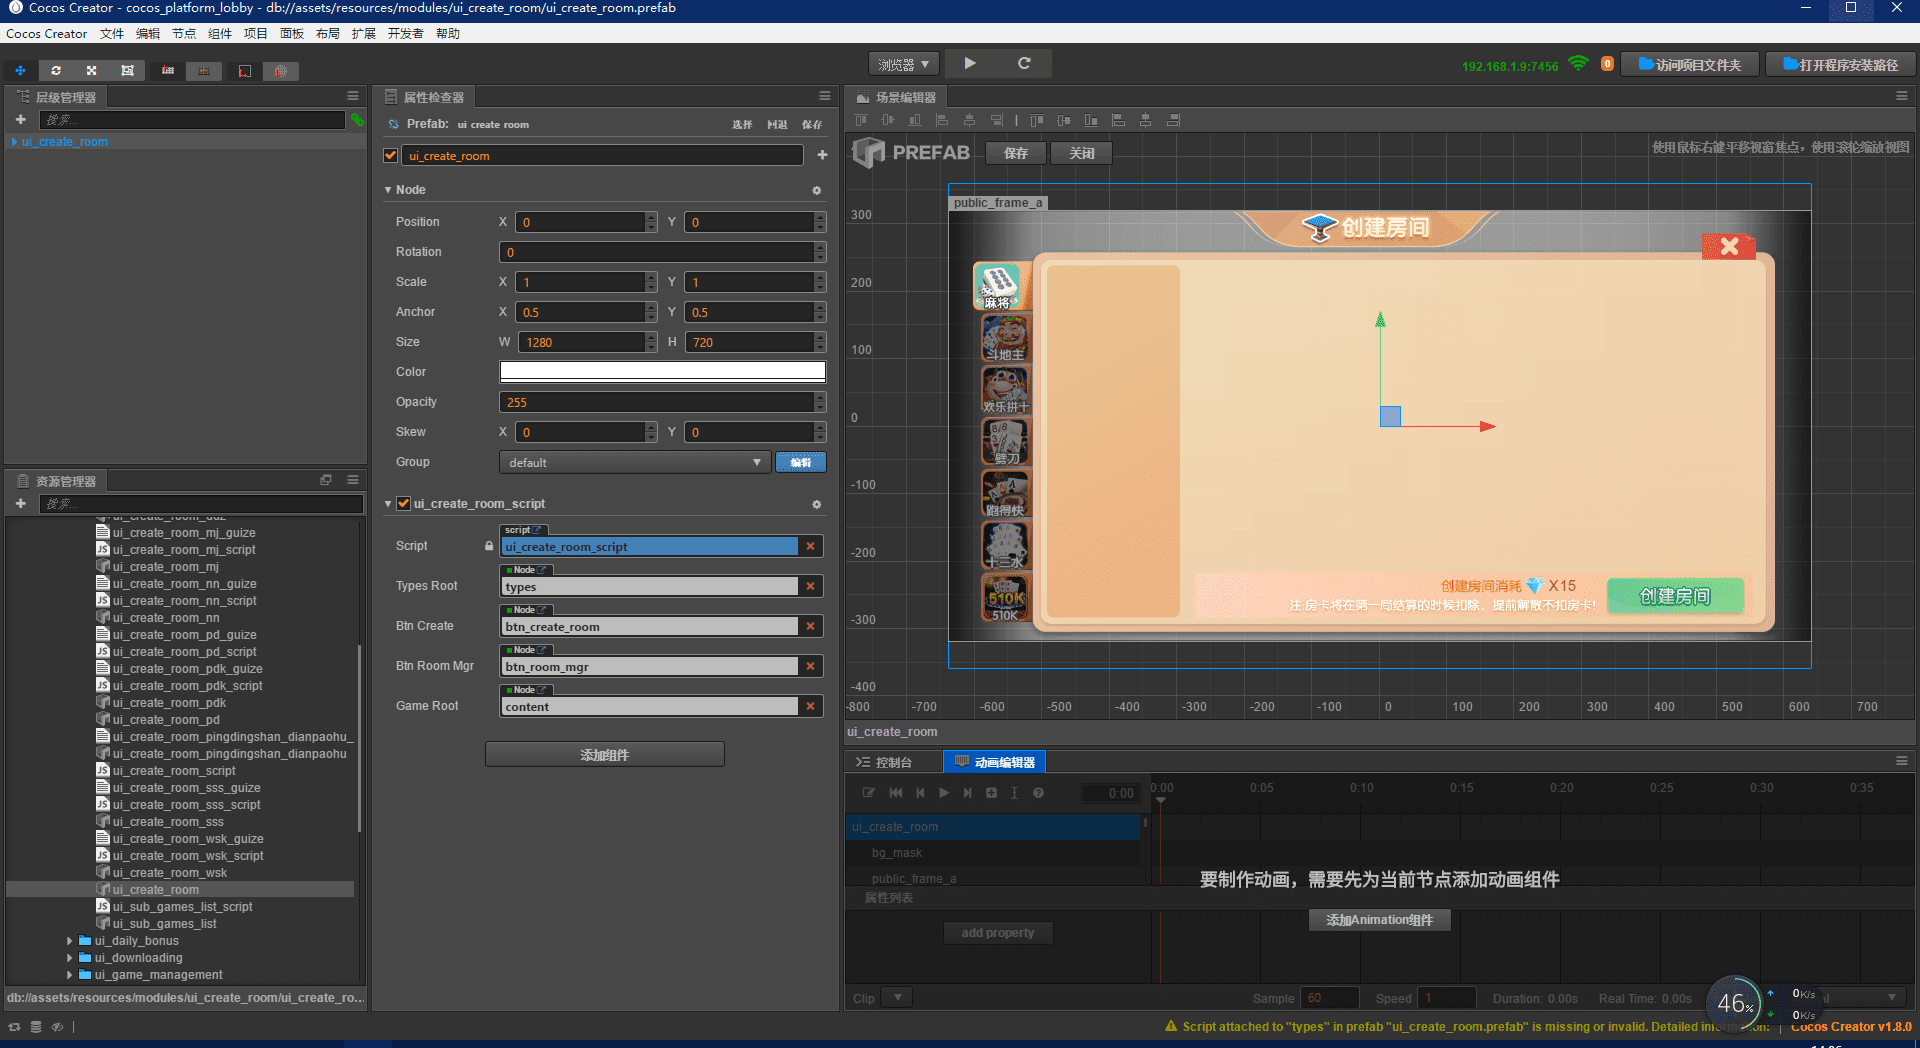Open the 组件 menu

click(220, 33)
